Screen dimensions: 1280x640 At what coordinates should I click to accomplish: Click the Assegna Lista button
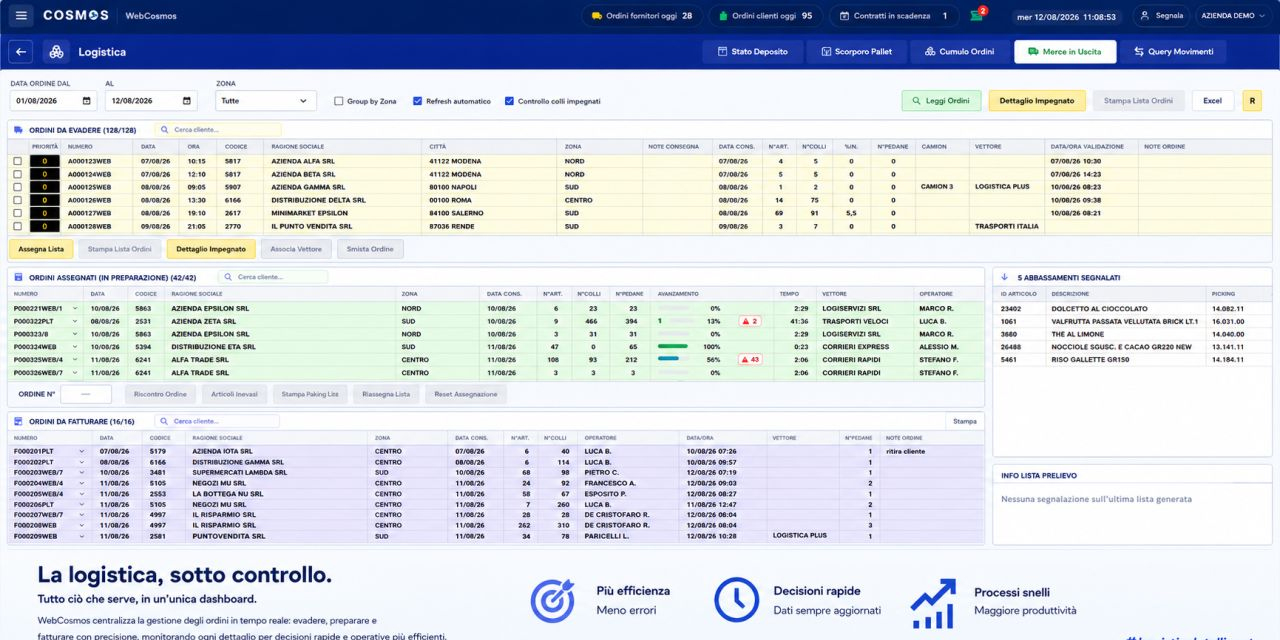[41, 249]
